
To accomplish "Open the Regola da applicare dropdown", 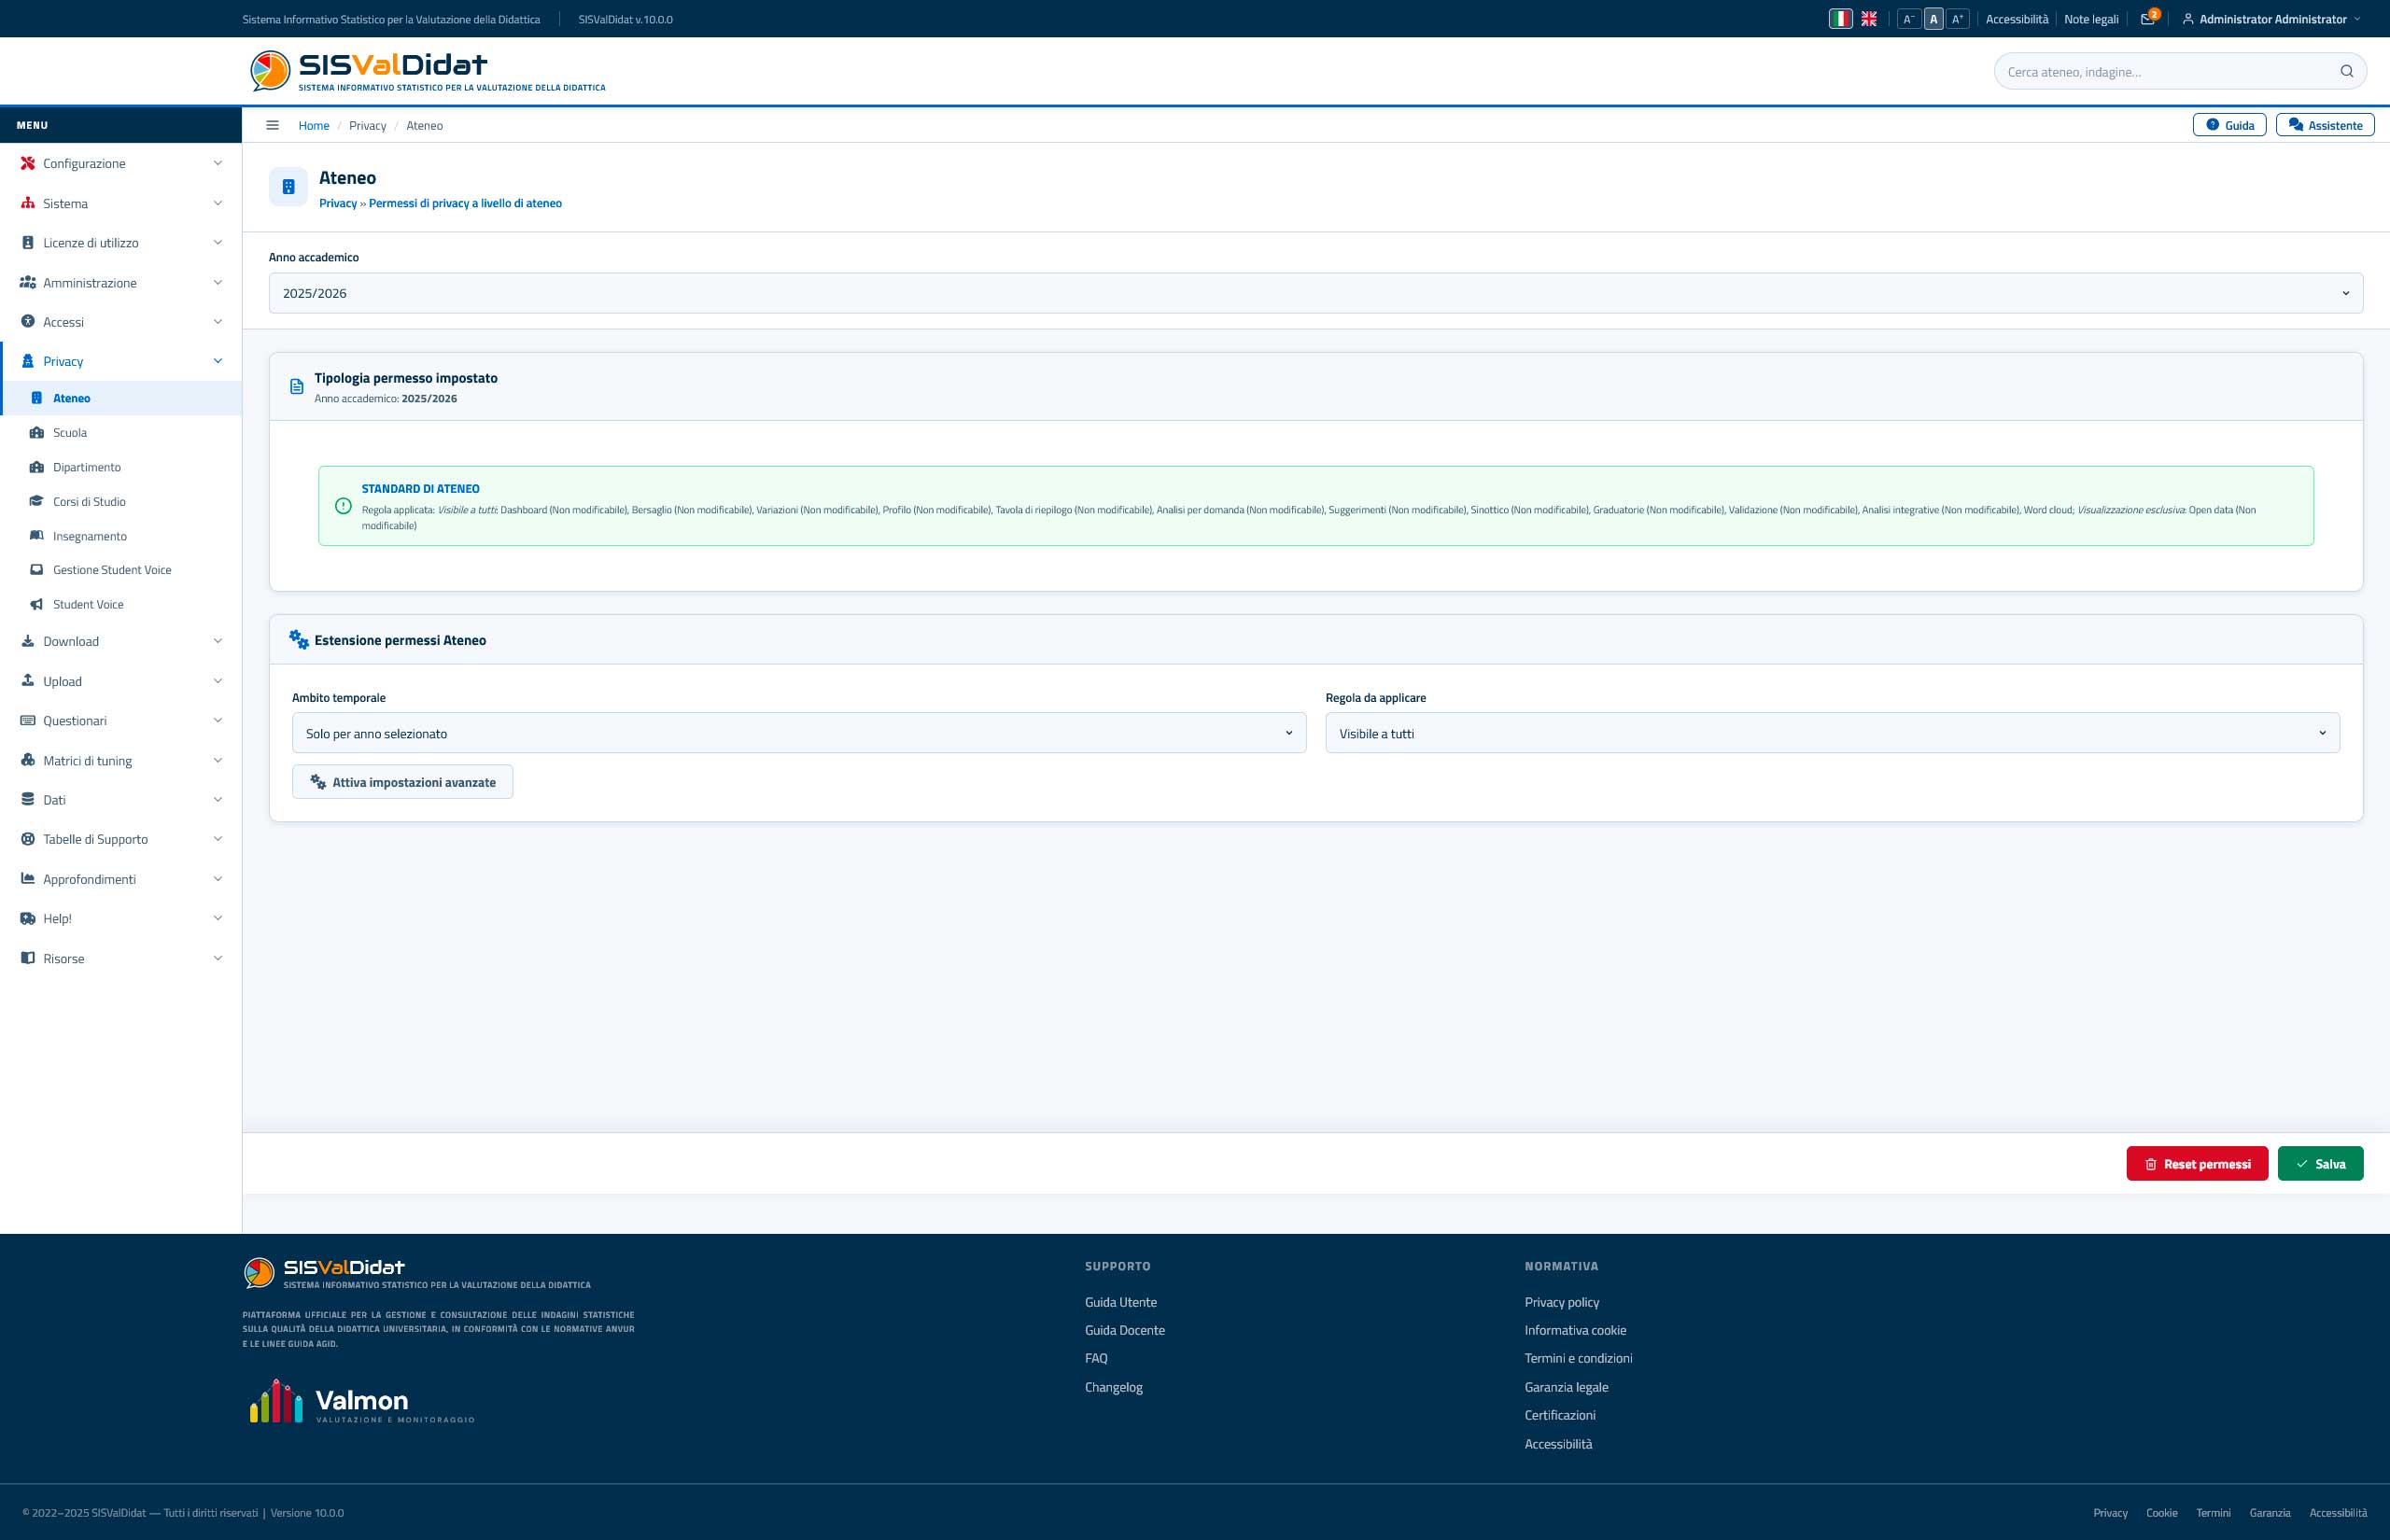I will (x=1832, y=733).
